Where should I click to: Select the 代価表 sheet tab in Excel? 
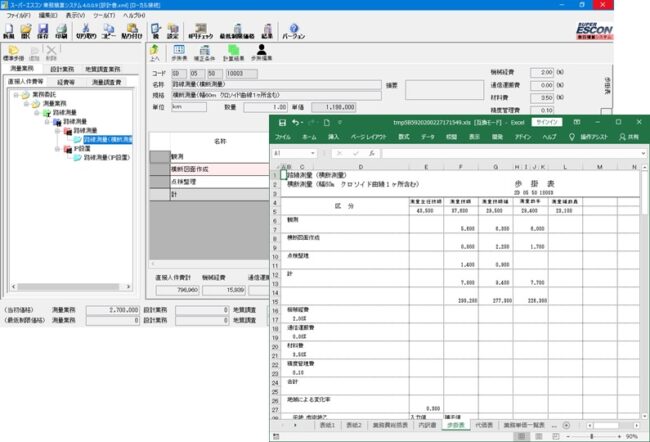point(484,425)
